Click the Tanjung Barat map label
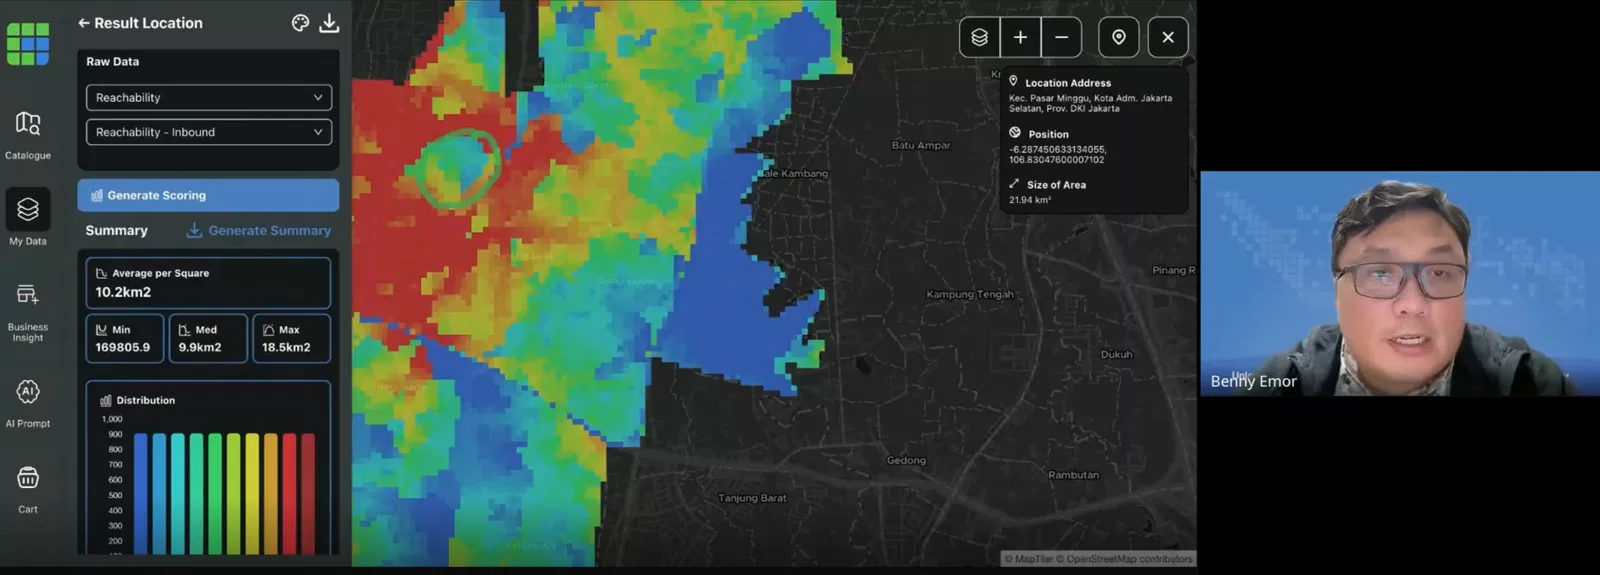This screenshot has width=1600, height=575. coord(752,498)
